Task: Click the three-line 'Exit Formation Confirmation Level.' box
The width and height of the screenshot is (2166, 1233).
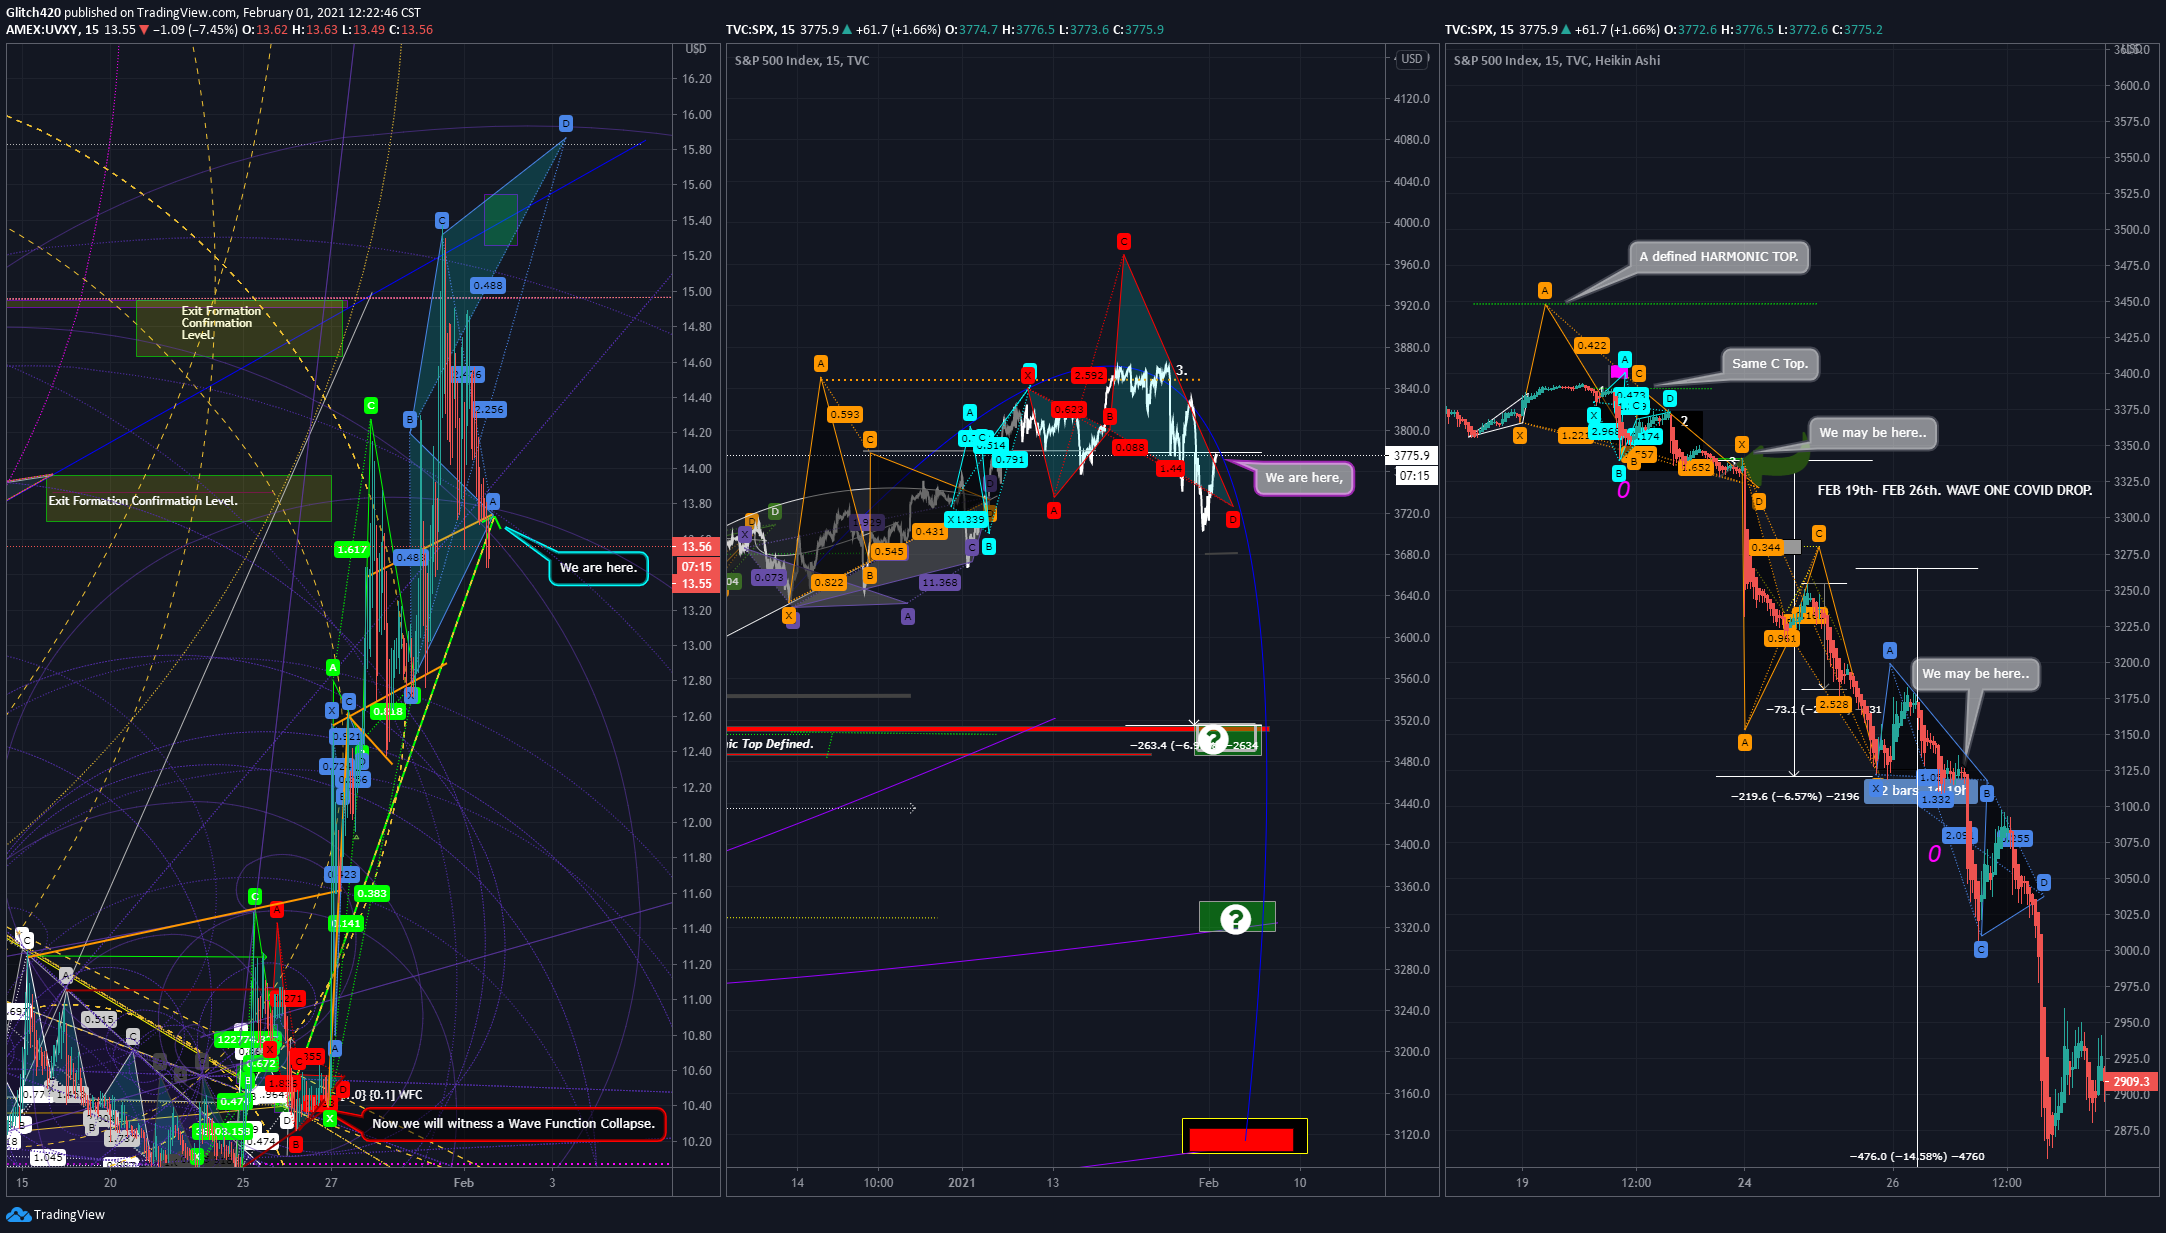Action: pos(239,328)
